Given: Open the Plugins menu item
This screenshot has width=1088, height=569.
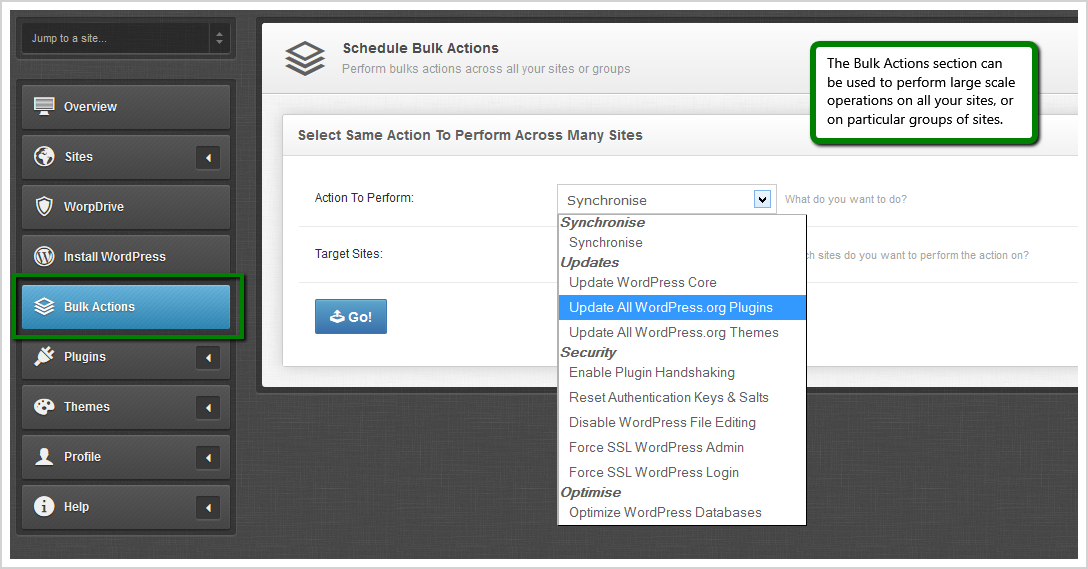Looking at the screenshot, I should coord(126,357).
